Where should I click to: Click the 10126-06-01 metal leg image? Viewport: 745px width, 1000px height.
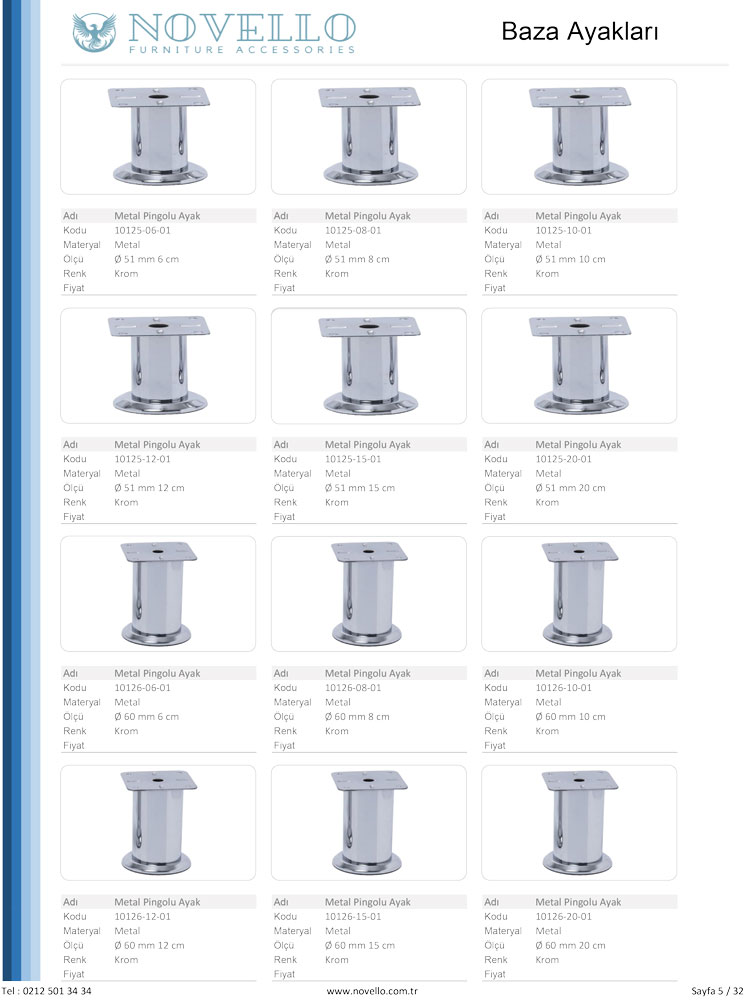158,594
